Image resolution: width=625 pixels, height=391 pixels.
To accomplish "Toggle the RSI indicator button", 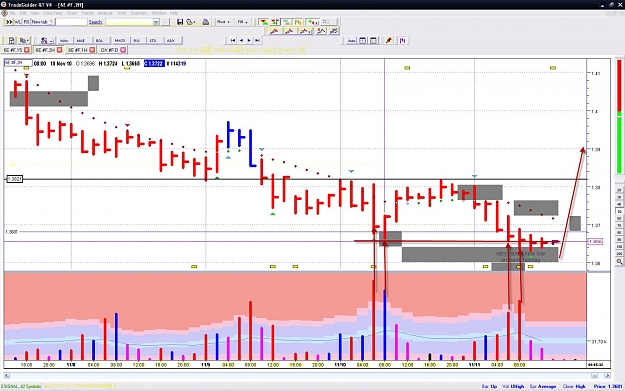I will click(x=137, y=40).
